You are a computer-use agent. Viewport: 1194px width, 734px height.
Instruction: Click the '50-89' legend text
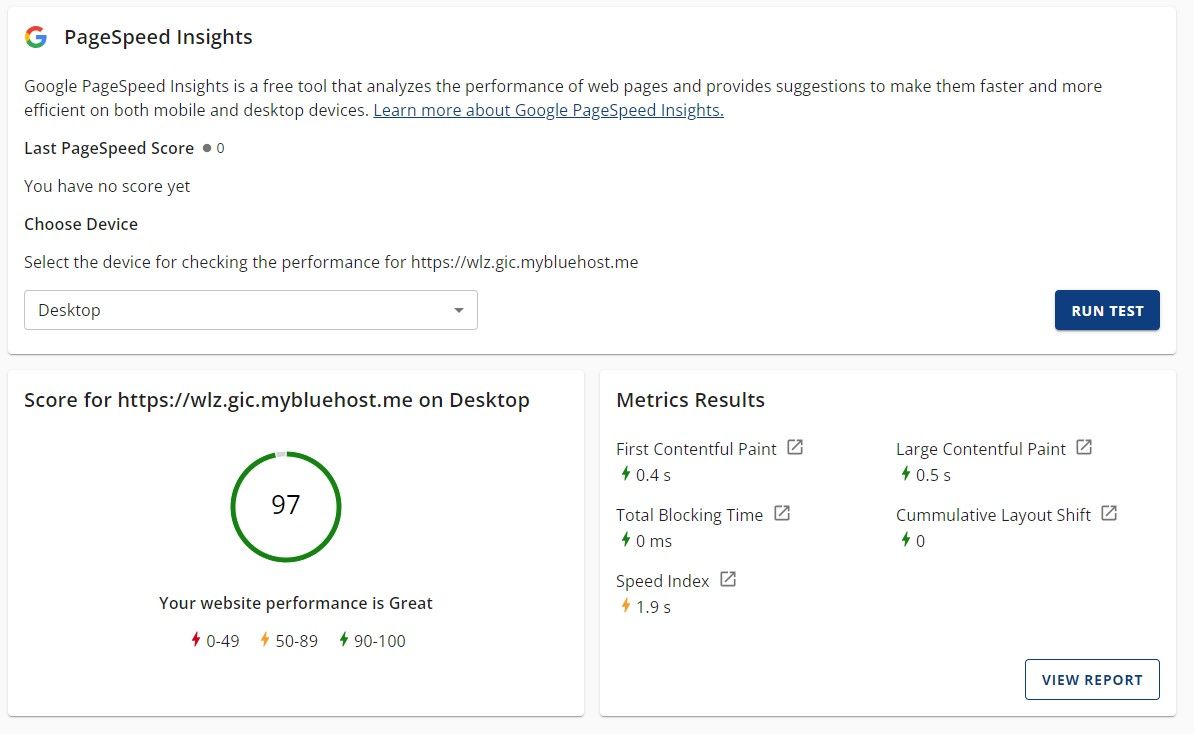pyautogui.click(x=296, y=641)
